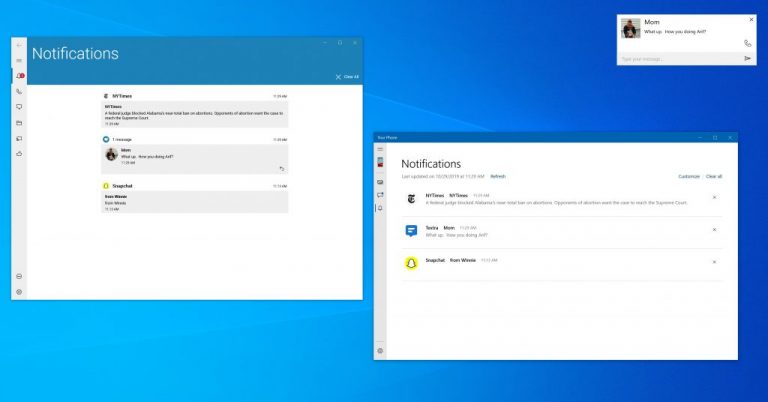
Task: Open the folder icon in the left window sidebar
Action: (x=19, y=123)
